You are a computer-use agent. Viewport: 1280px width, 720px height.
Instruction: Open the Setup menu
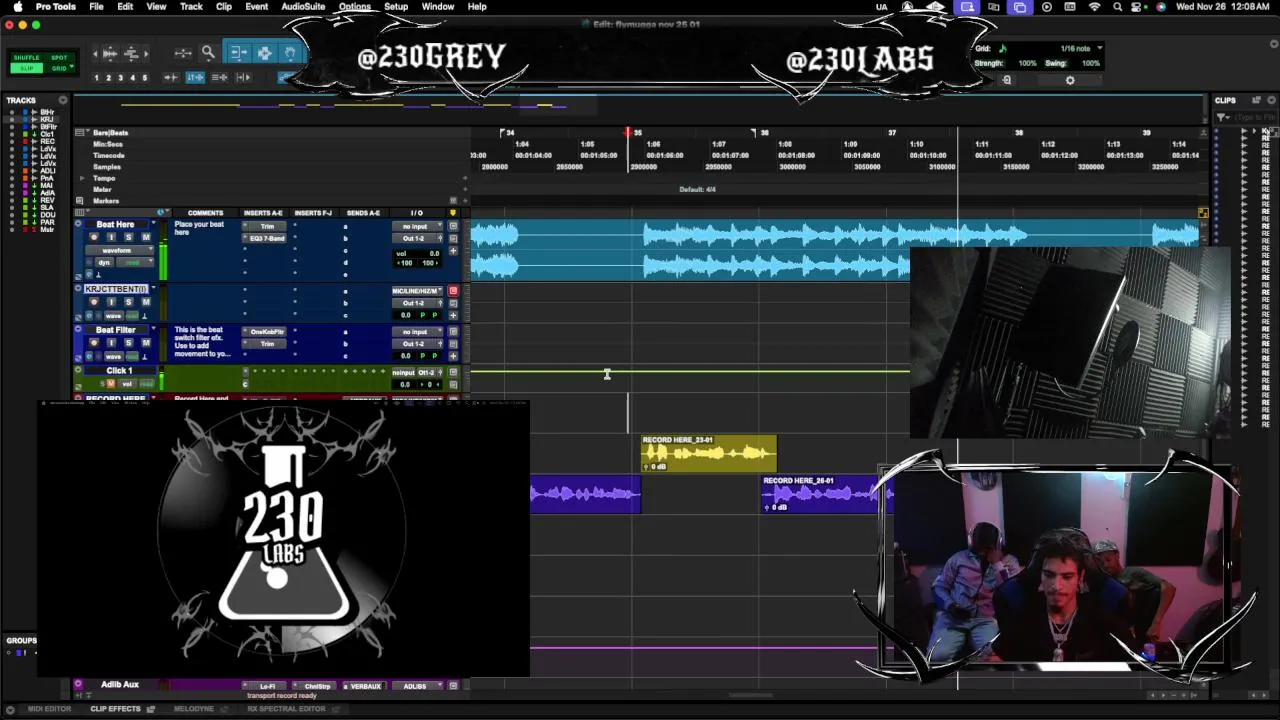pyautogui.click(x=396, y=7)
